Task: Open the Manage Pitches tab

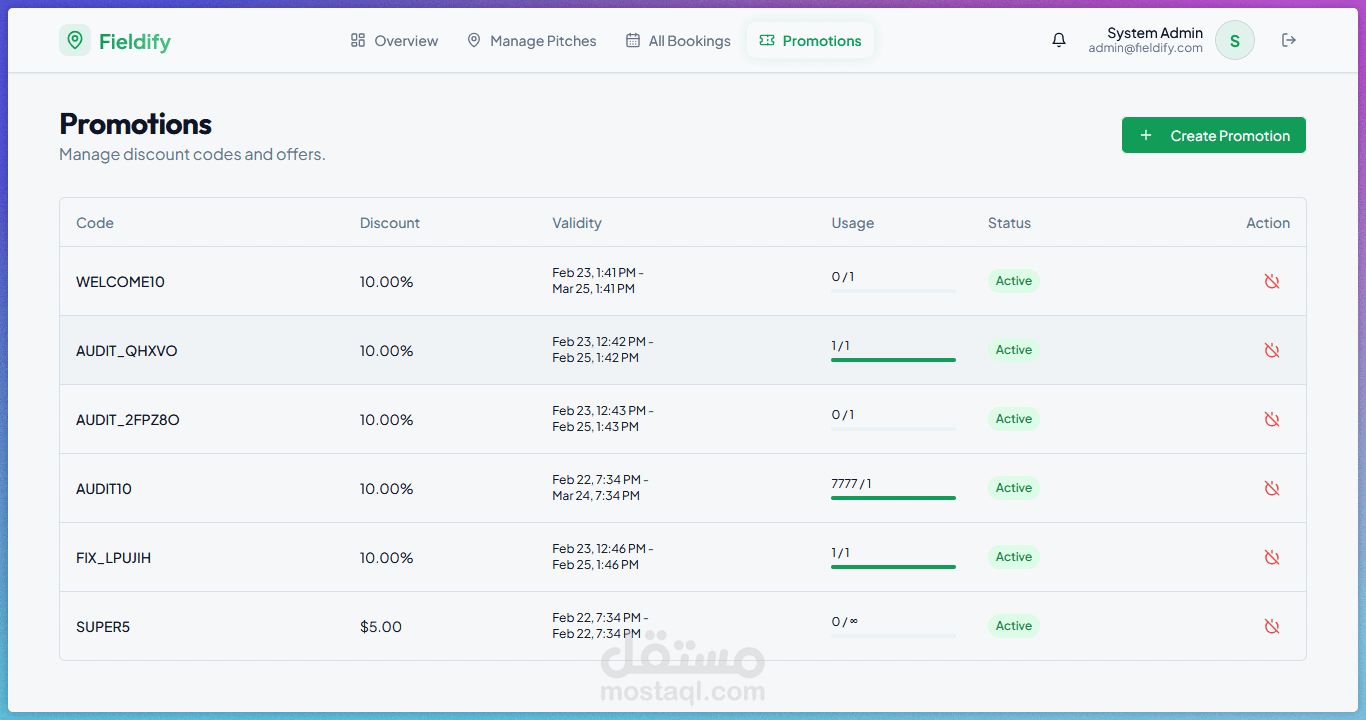Action: 531,41
